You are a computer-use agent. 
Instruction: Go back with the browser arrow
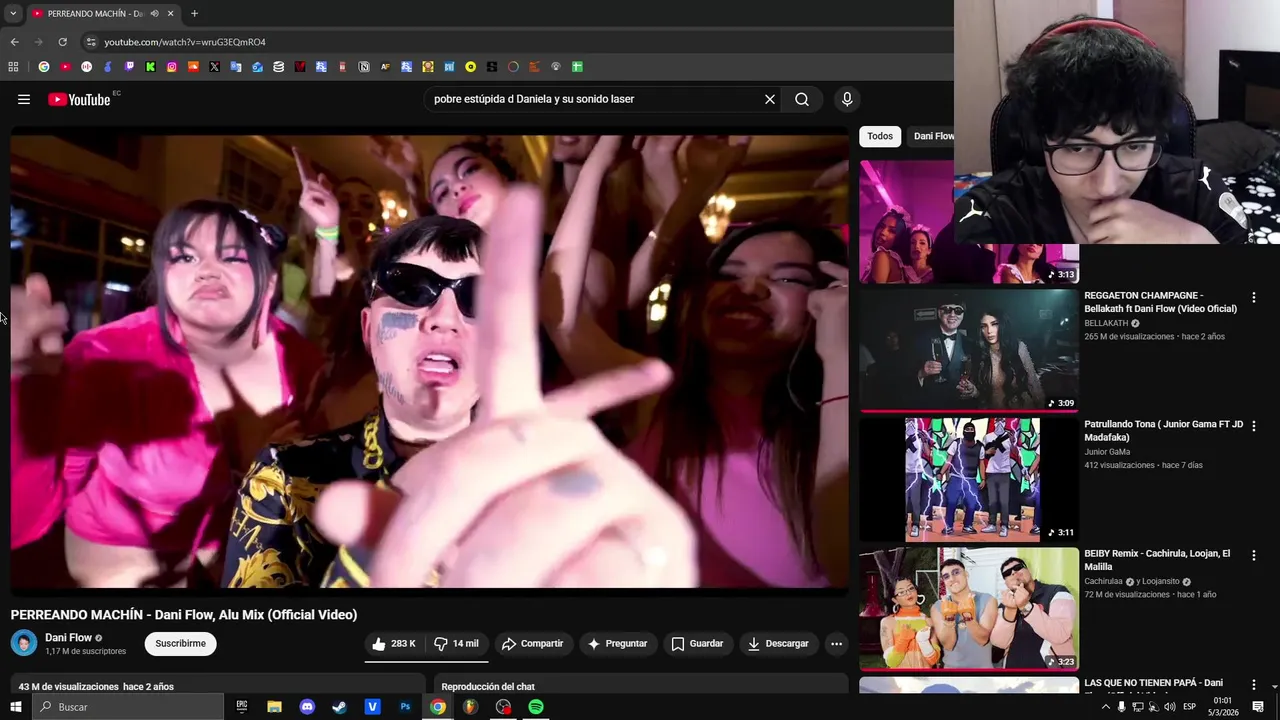14,42
